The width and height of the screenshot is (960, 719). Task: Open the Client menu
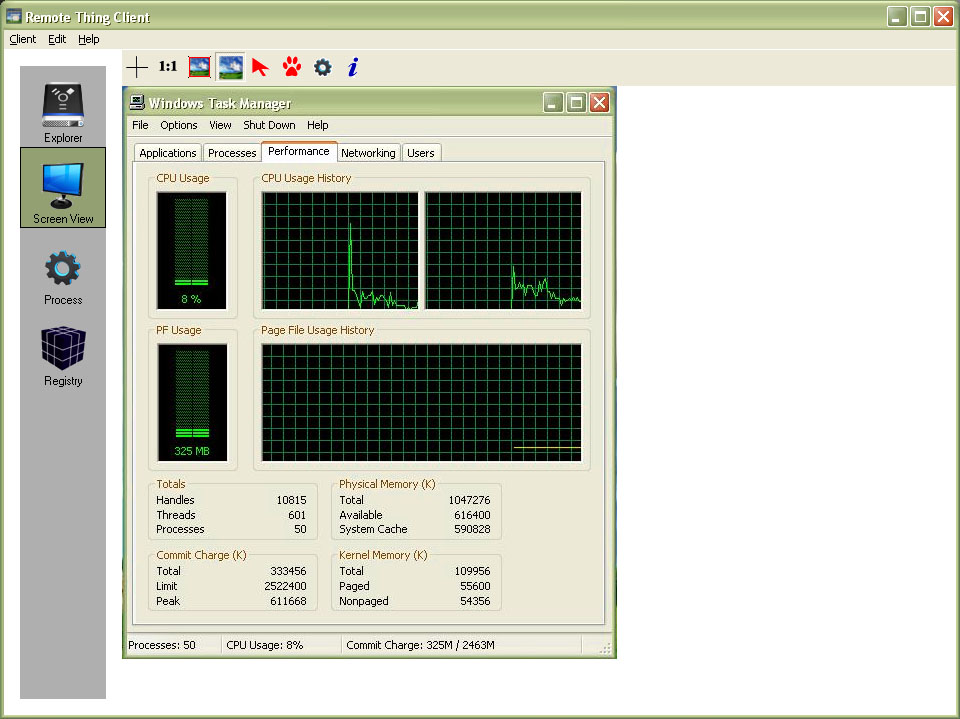23,39
